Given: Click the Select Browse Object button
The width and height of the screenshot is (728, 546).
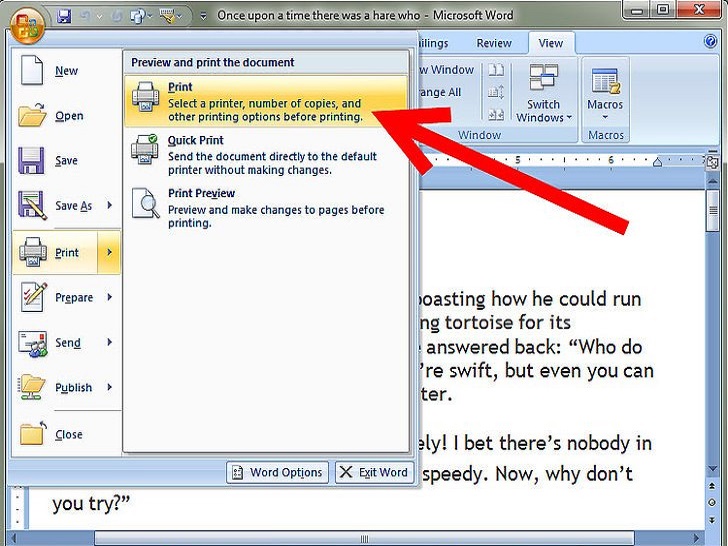Looking at the screenshot, I should tap(712, 503).
